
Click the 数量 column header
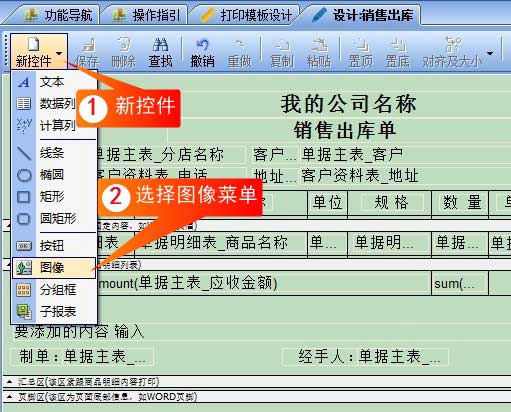[461, 202]
